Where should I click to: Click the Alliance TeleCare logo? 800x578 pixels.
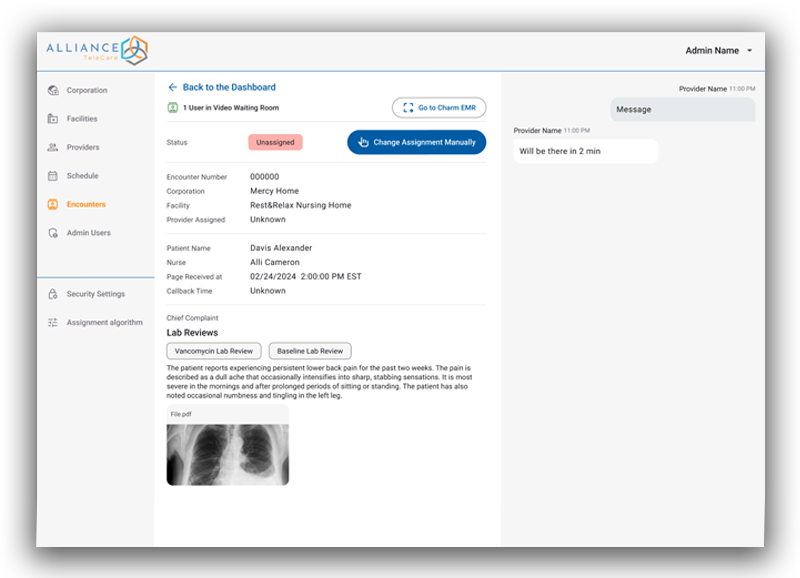[97, 51]
